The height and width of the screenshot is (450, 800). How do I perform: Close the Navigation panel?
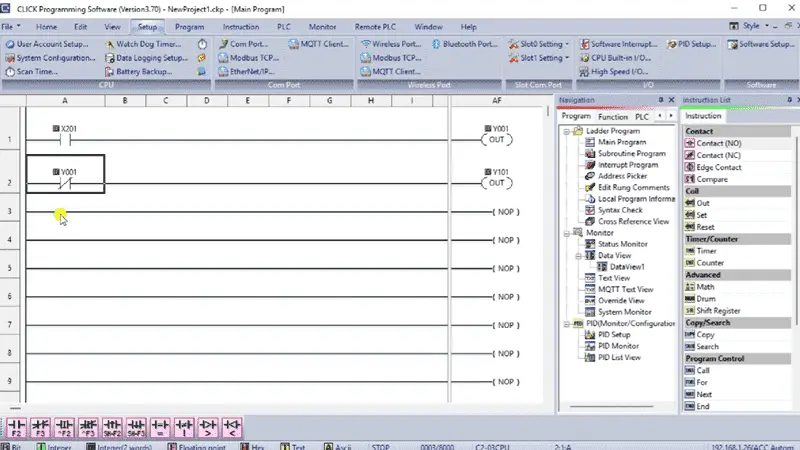point(671,100)
